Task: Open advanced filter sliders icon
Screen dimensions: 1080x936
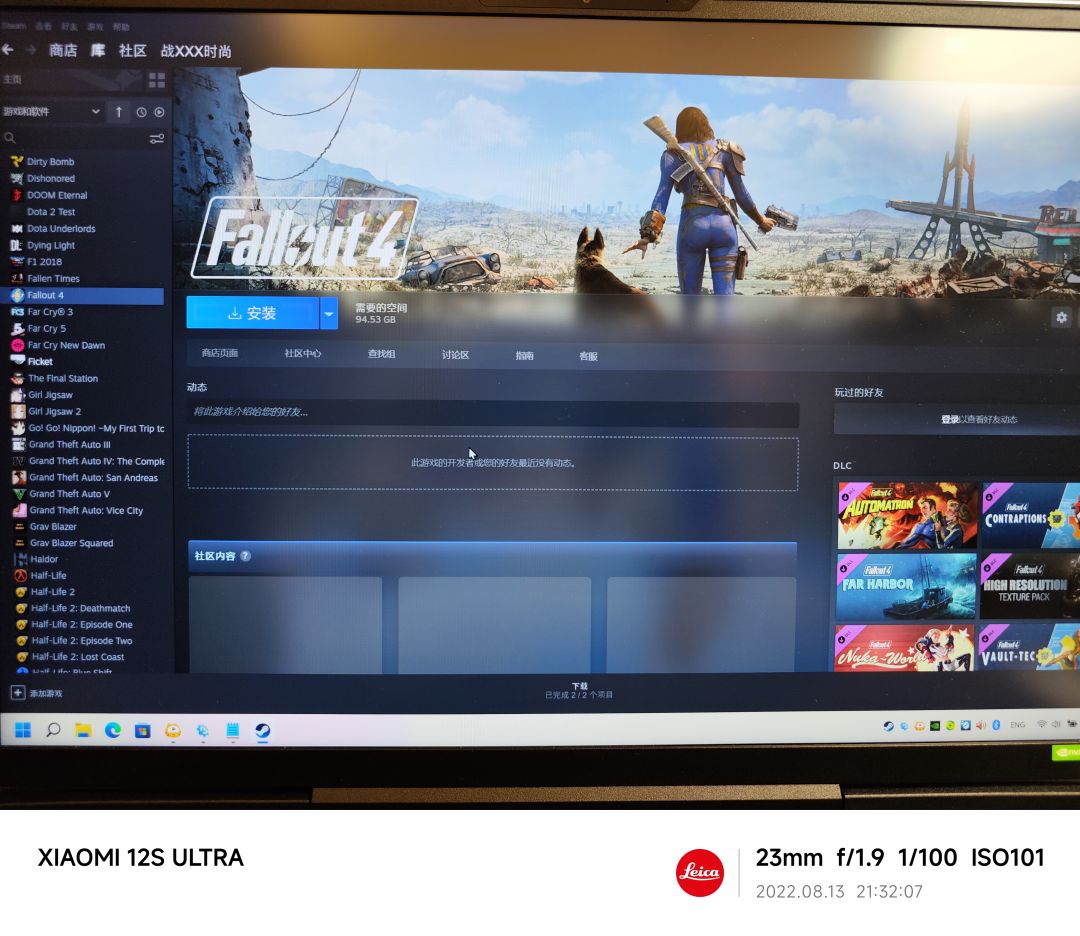Action: coord(157,138)
